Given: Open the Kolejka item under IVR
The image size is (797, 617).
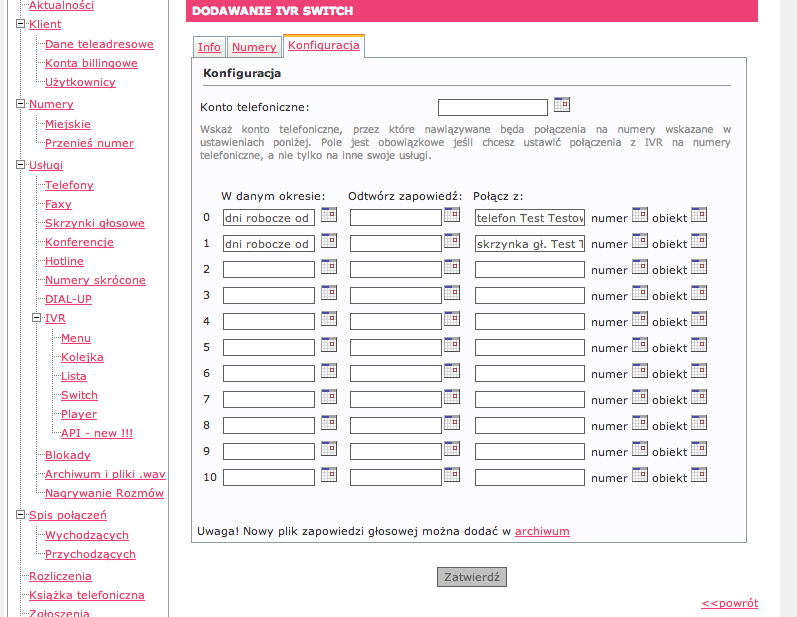Looking at the screenshot, I should coord(82,357).
